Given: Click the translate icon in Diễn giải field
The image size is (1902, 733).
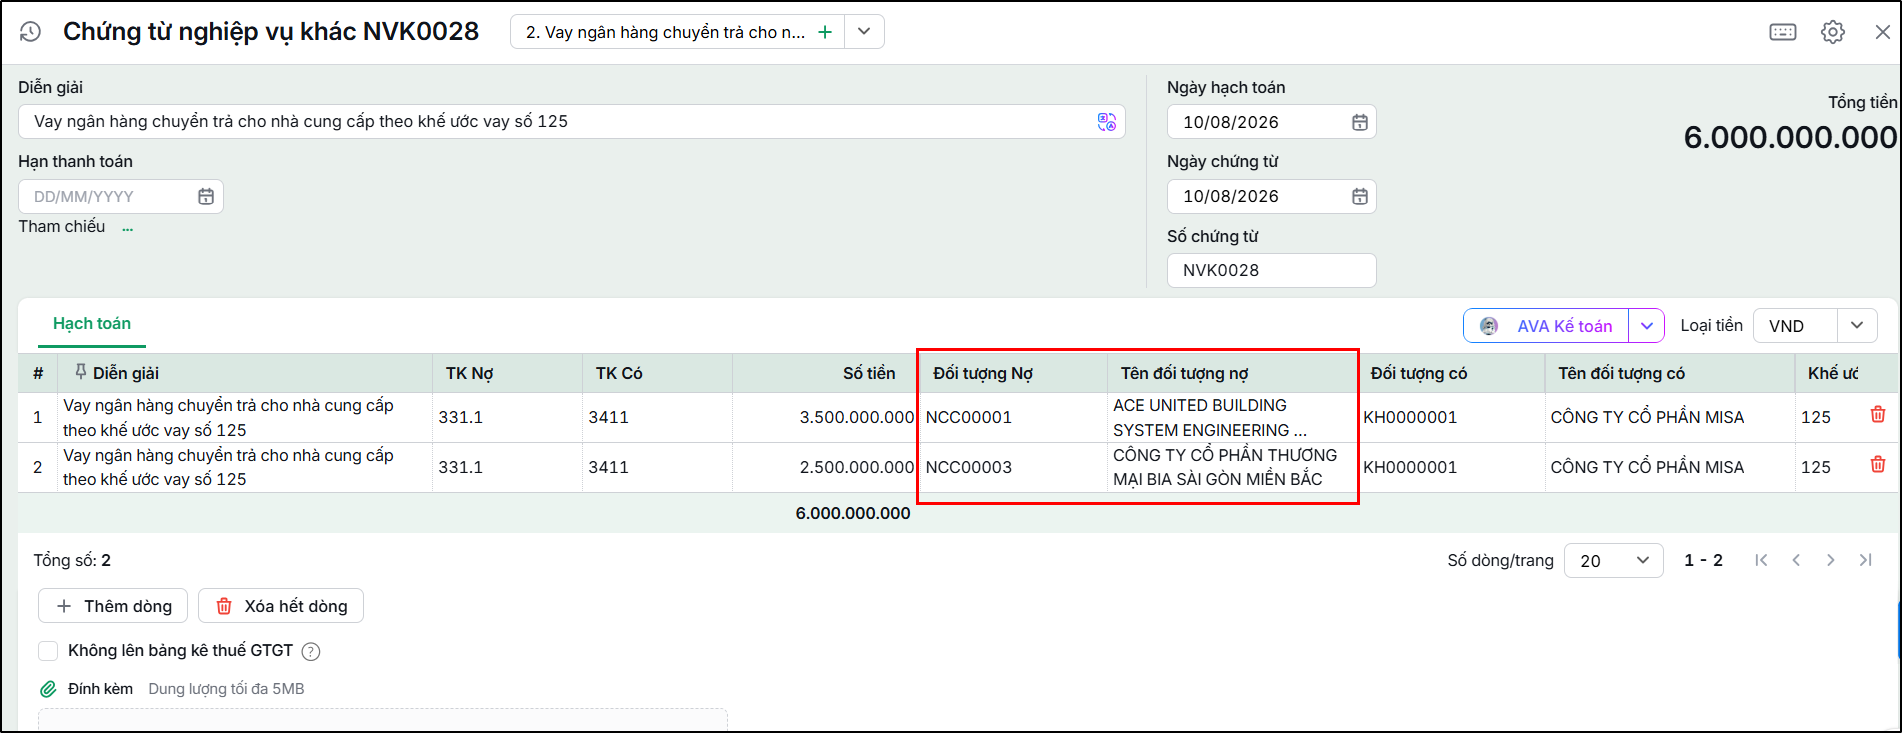Looking at the screenshot, I should point(1106,122).
